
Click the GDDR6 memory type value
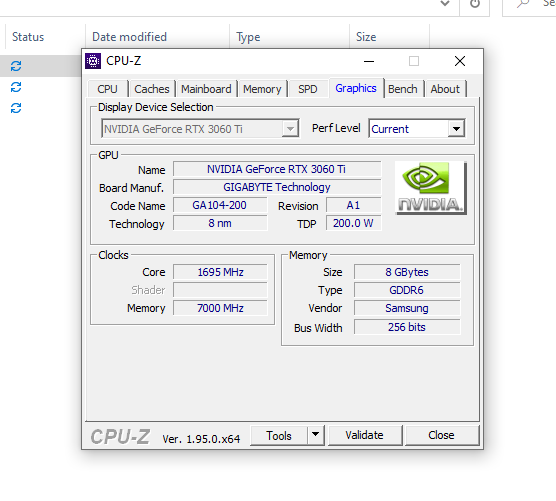(407, 290)
